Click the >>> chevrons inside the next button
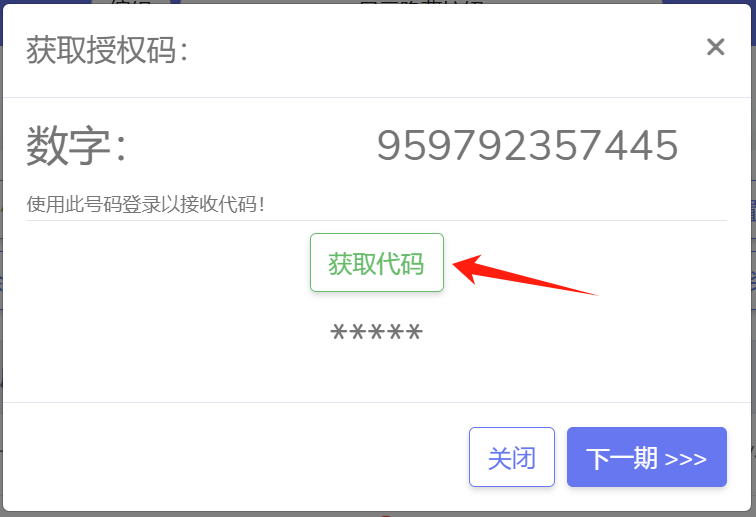Viewport: 756px width, 517px height. click(x=686, y=459)
